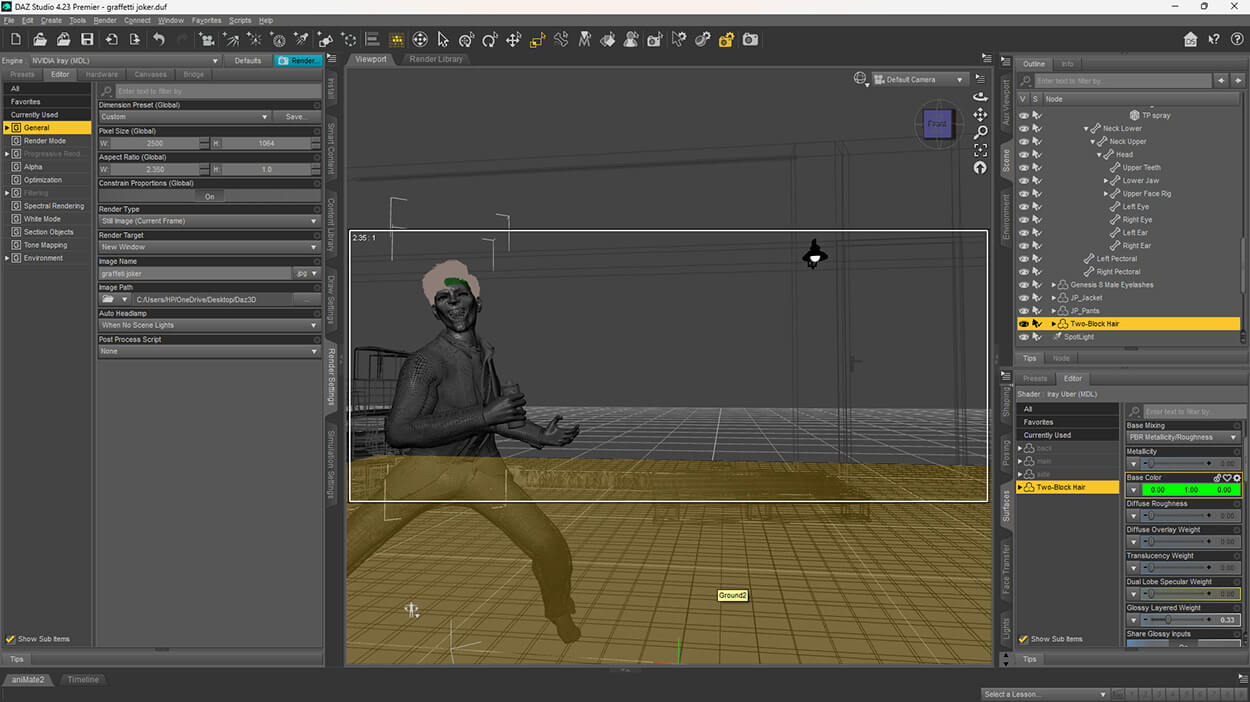This screenshot has width=1250, height=702.
Task: Switch to the Presets tab in Render Settings
Action: [22, 74]
